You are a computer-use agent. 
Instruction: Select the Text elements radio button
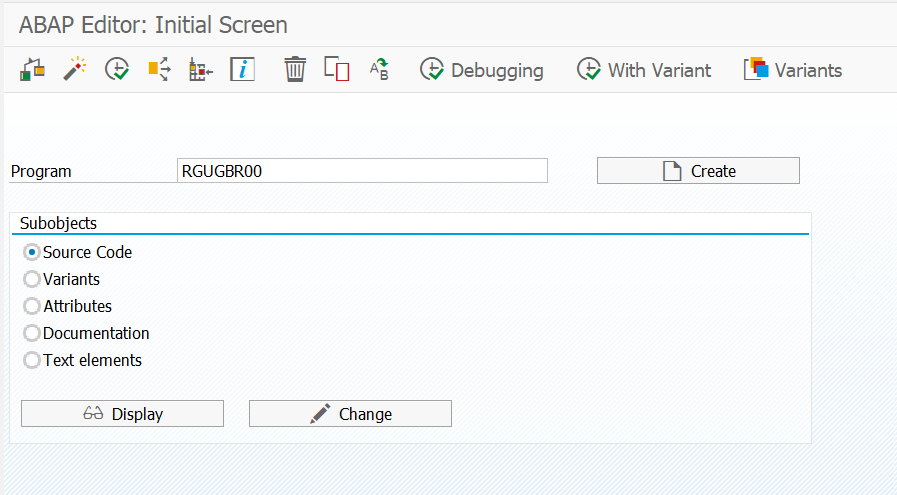tap(31, 360)
